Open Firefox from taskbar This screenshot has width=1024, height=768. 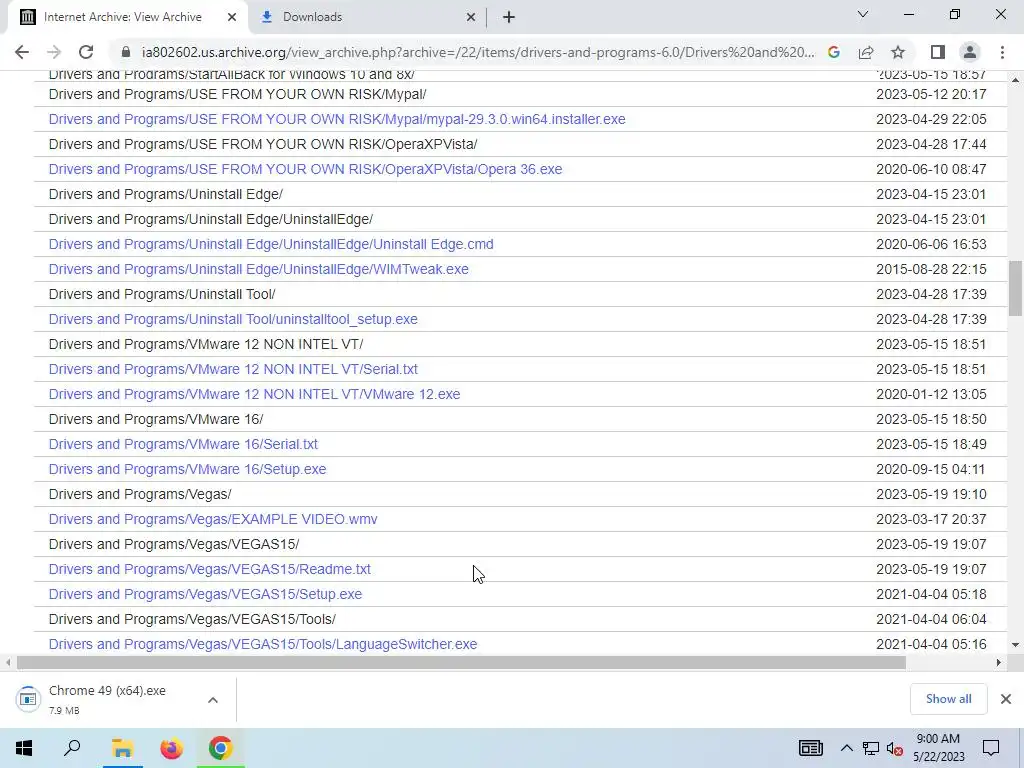(x=171, y=748)
